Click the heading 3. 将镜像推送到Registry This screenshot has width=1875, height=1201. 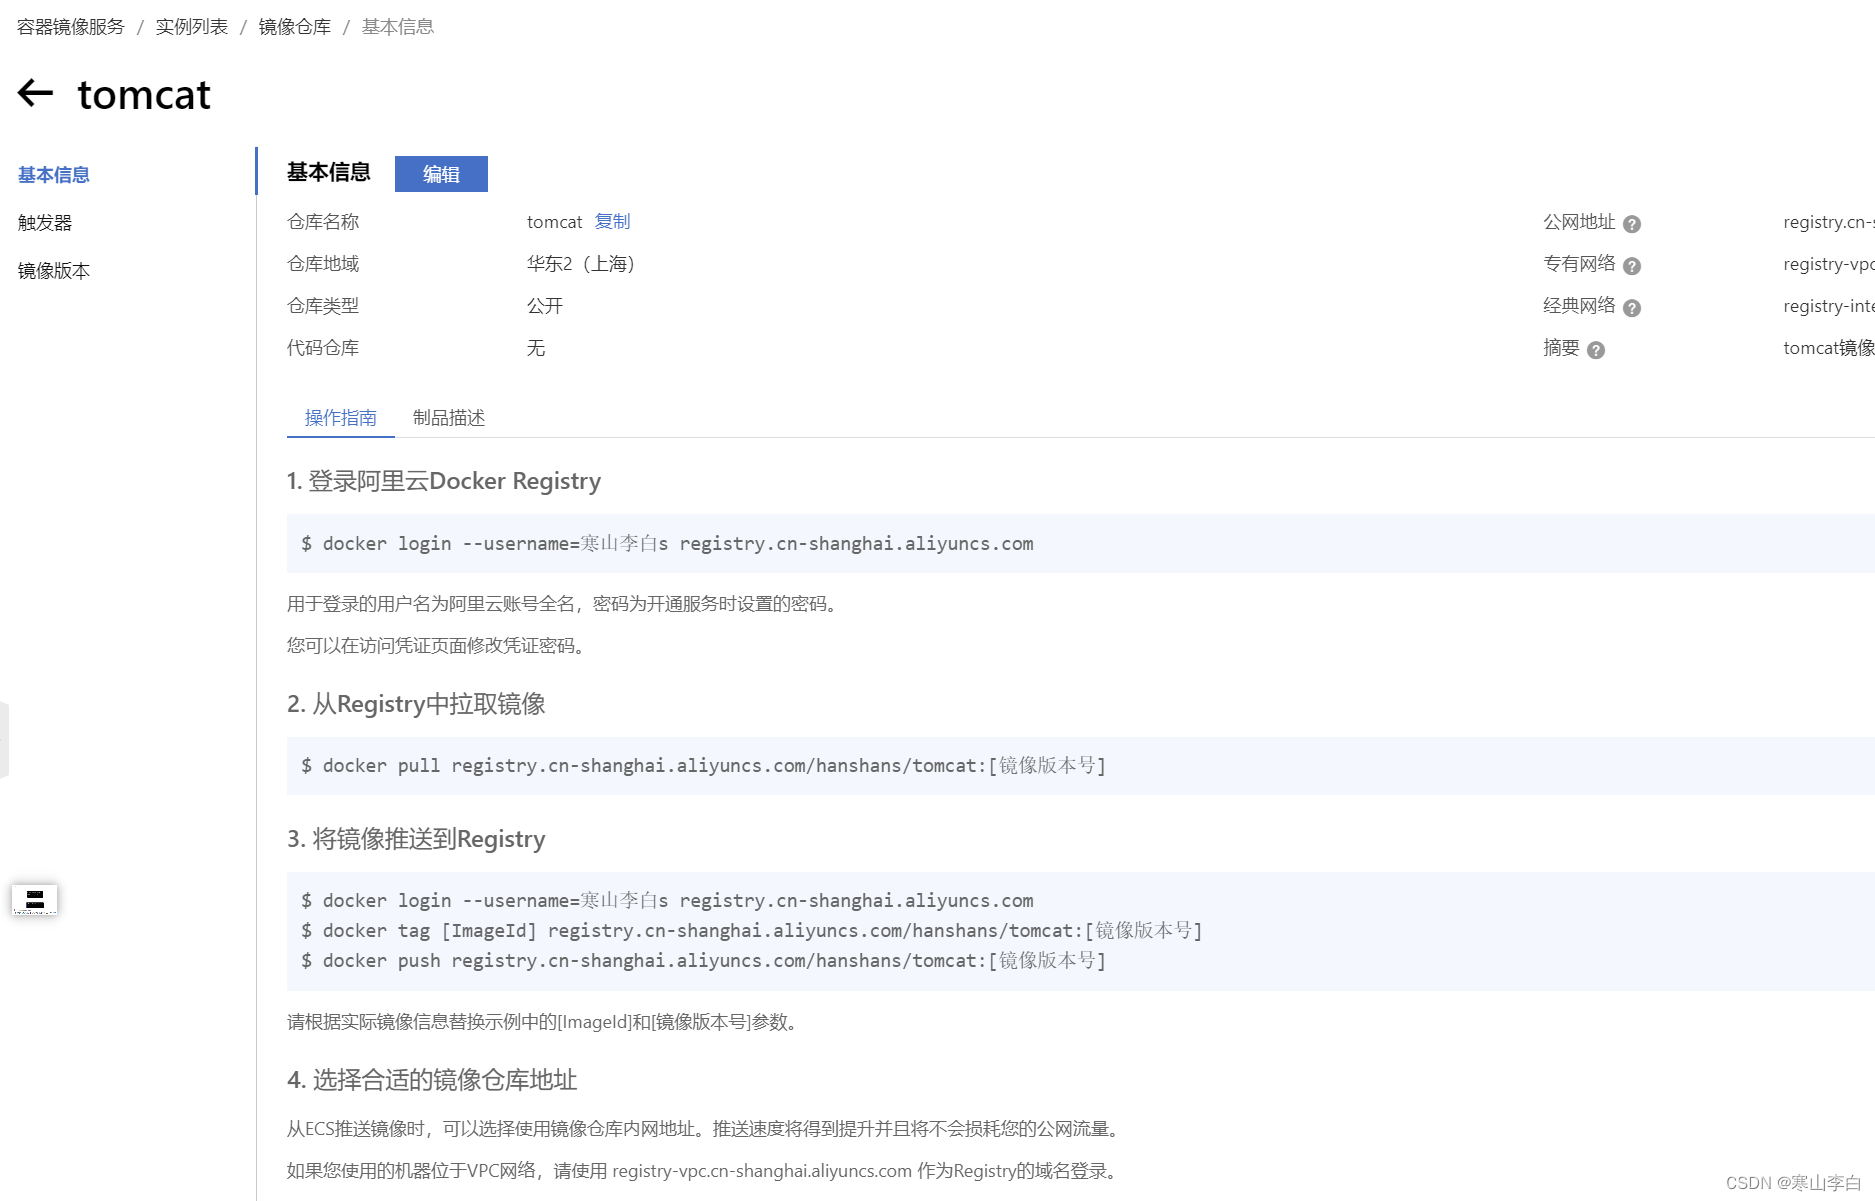pos(416,839)
